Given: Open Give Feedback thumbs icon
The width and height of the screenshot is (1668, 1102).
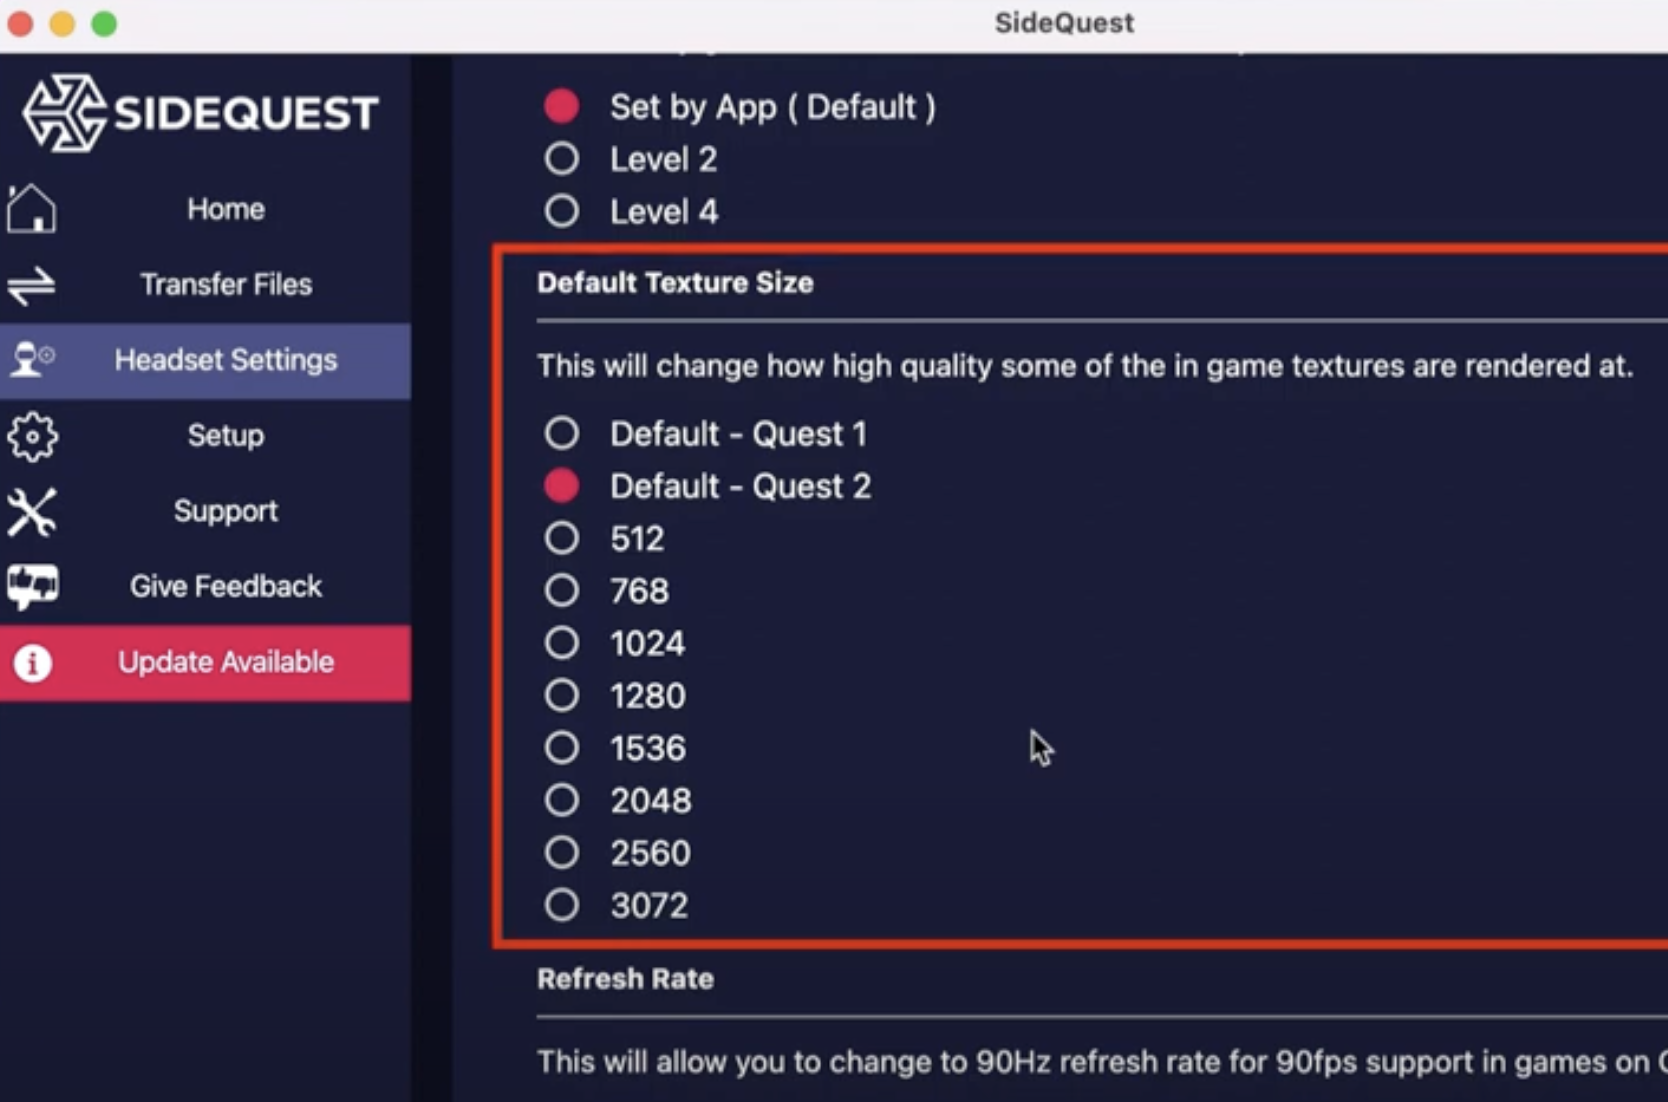Looking at the screenshot, I should tap(33, 587).
